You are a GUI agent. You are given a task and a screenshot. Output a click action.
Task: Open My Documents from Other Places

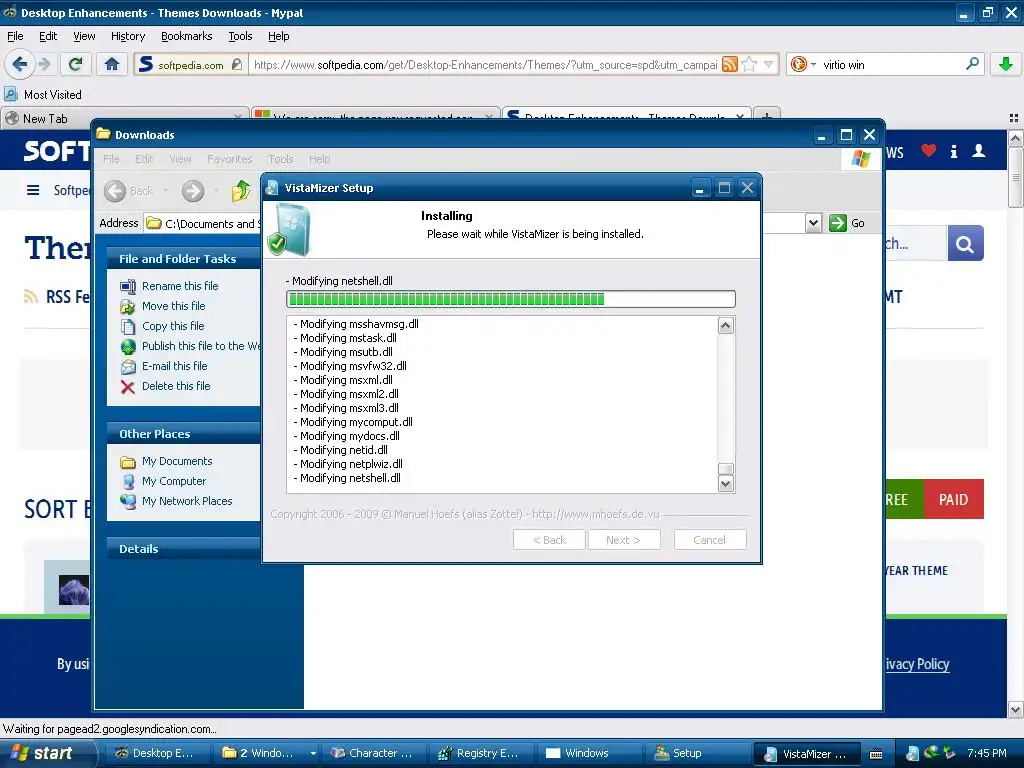(x=177, y=461)
